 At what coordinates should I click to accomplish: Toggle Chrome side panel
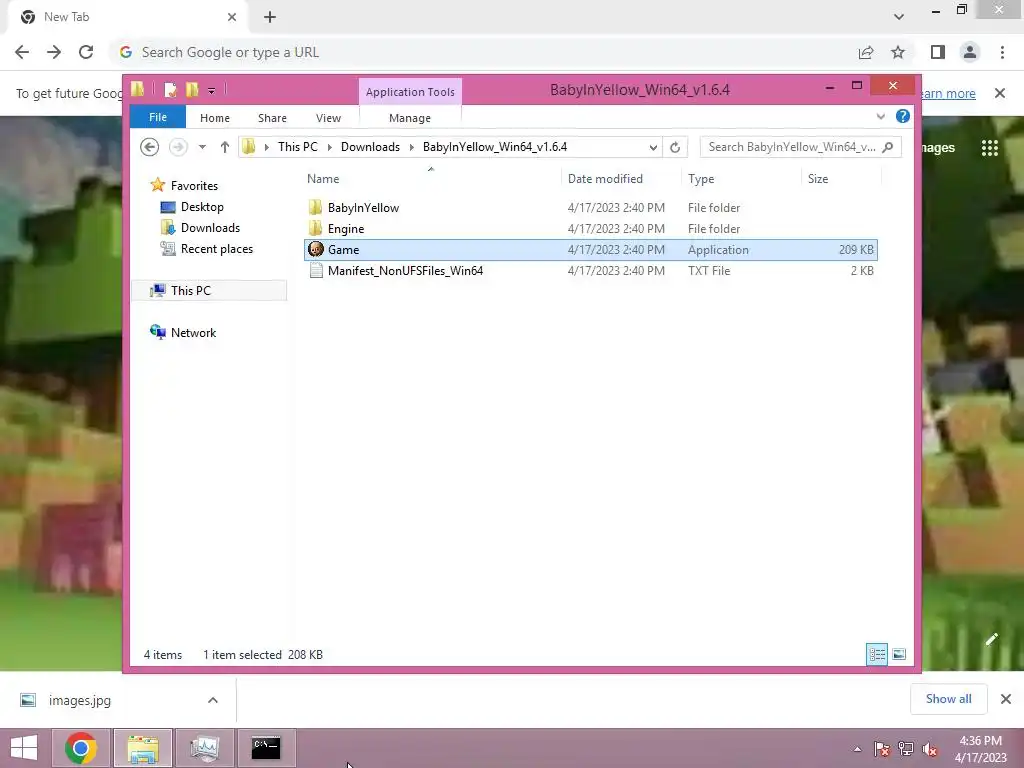pyautogui.click(x=938, y=52)
